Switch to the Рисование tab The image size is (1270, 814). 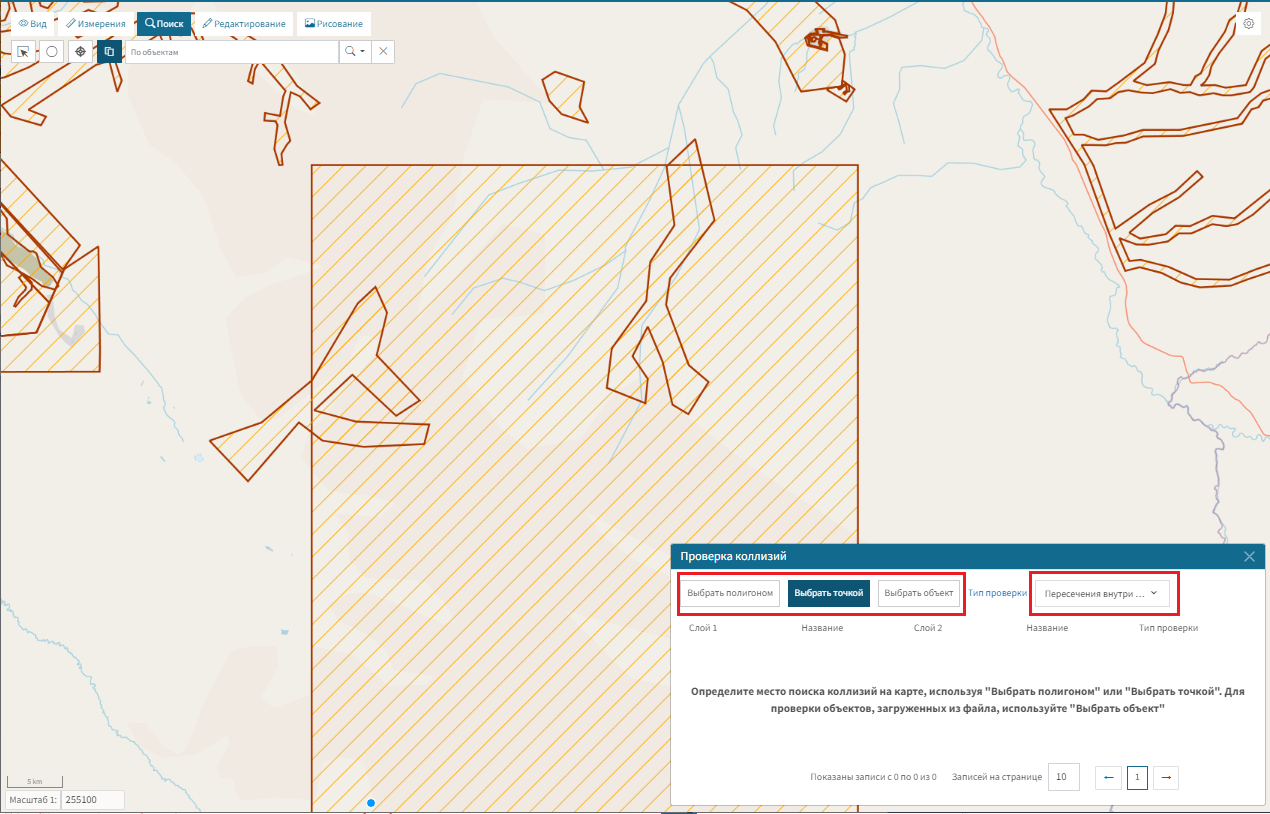(334, 23)
